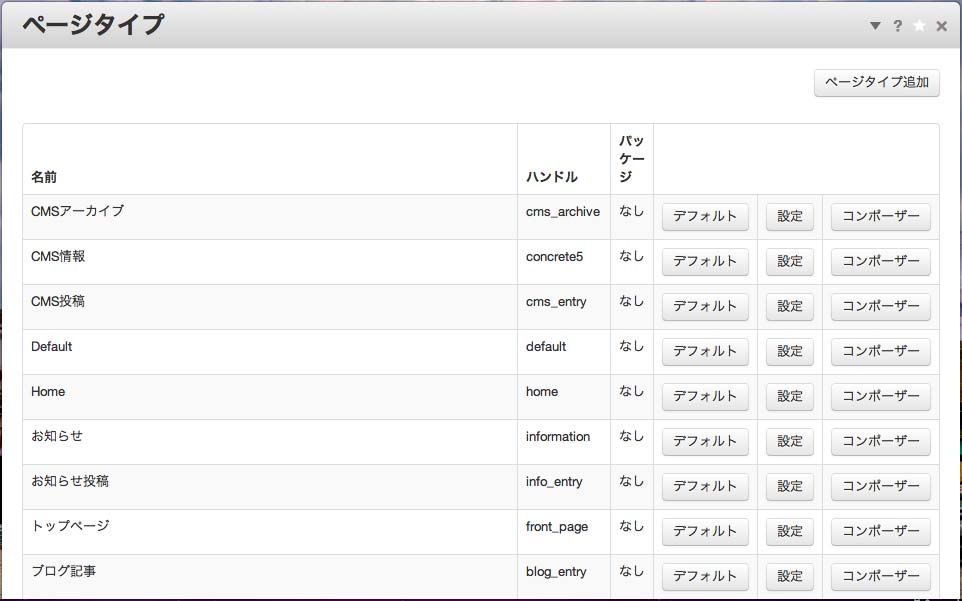Open 設定 for Home row
Viewport: 962px width, 601px height.
tap(790, 396)
